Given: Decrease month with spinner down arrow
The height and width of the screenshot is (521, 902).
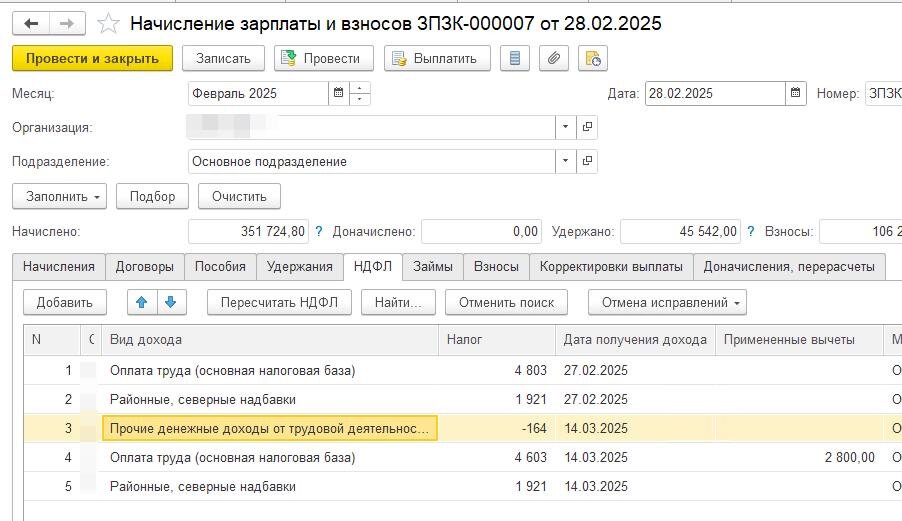Looking at the screenshot, I should pos(360,99).
